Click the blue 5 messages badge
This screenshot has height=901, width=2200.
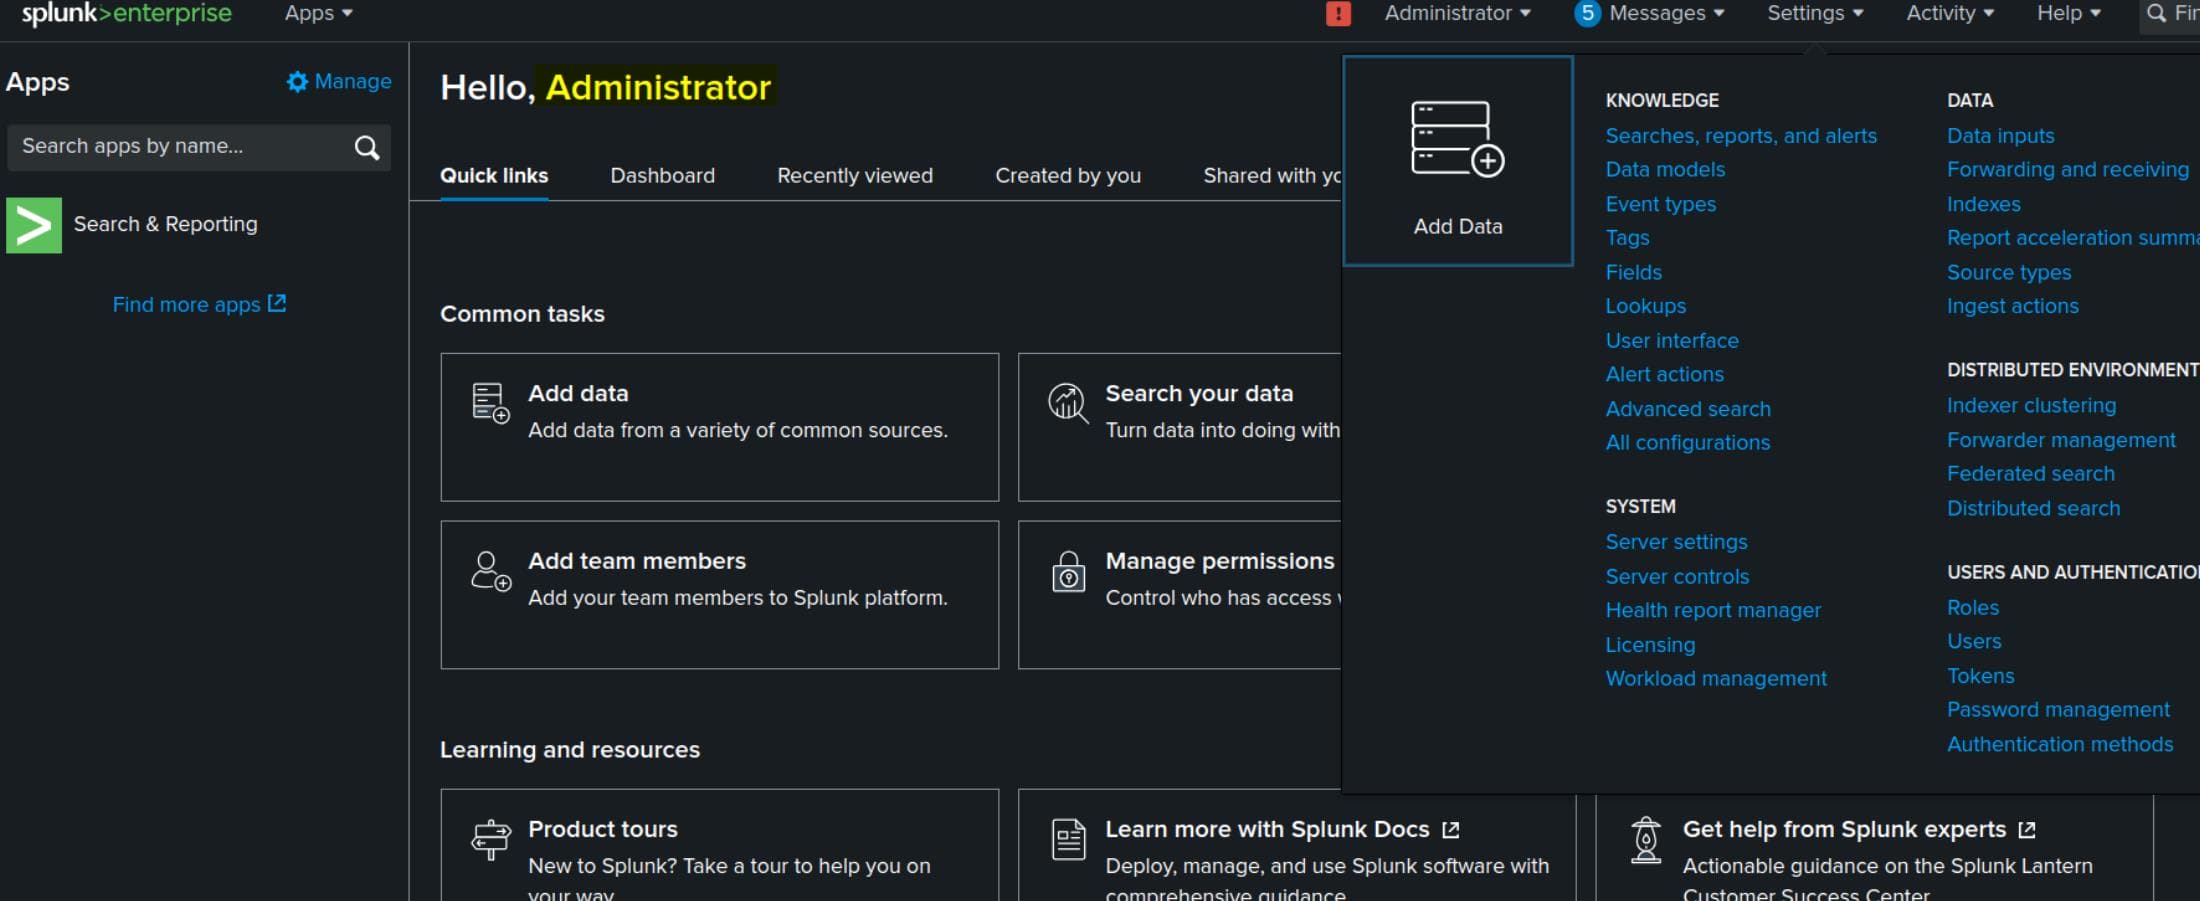coord(1587,14)
